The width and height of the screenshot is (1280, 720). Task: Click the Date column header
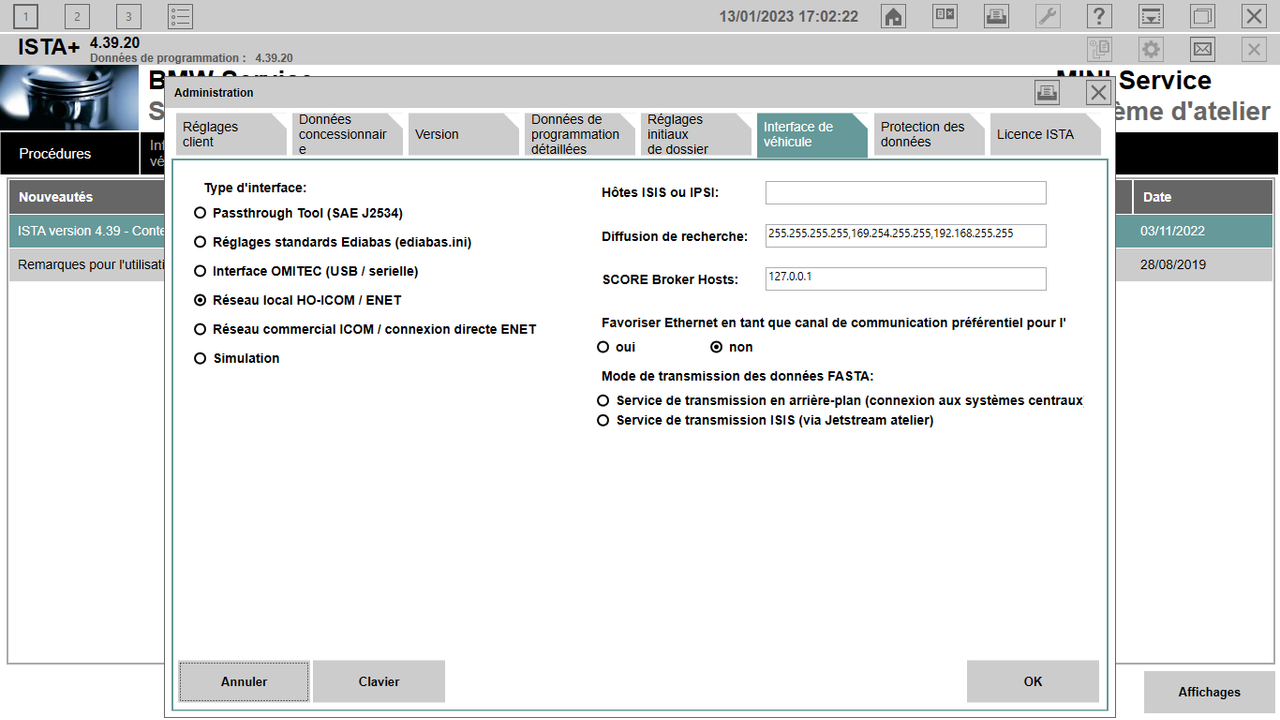(x=1203, y=197)
